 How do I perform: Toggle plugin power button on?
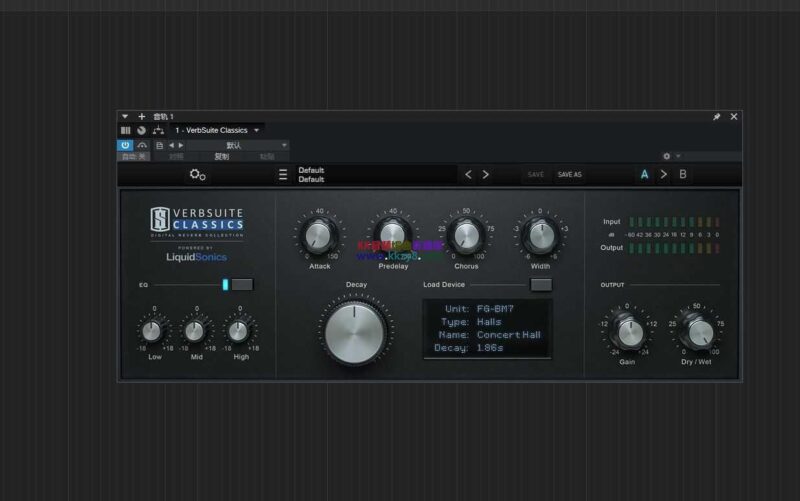point(125,145)
